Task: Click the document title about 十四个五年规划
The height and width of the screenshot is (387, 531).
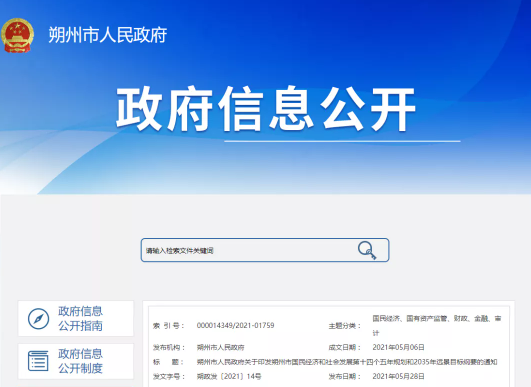Action: click(347, 362)
